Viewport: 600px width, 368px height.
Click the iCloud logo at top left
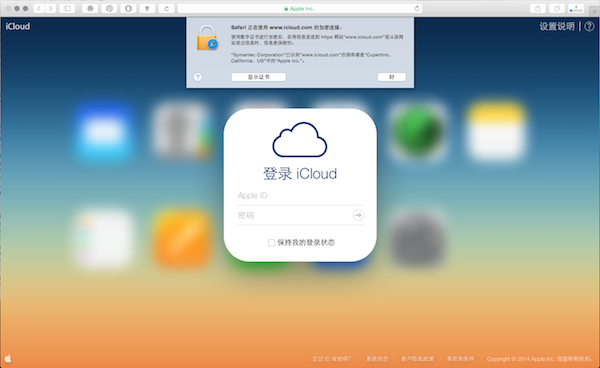click(18, 26)
